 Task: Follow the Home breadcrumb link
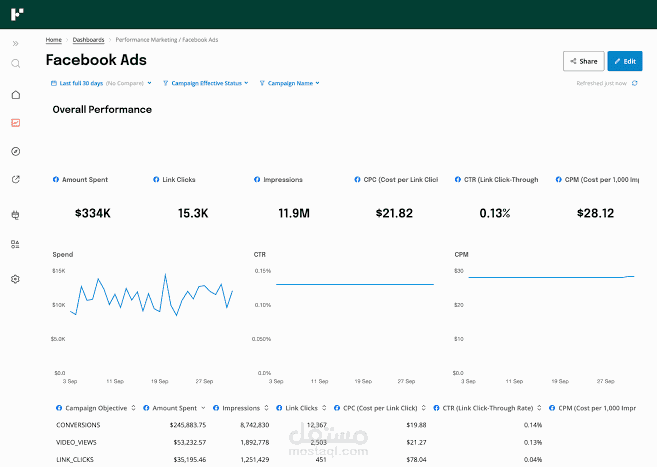point(54,40)
